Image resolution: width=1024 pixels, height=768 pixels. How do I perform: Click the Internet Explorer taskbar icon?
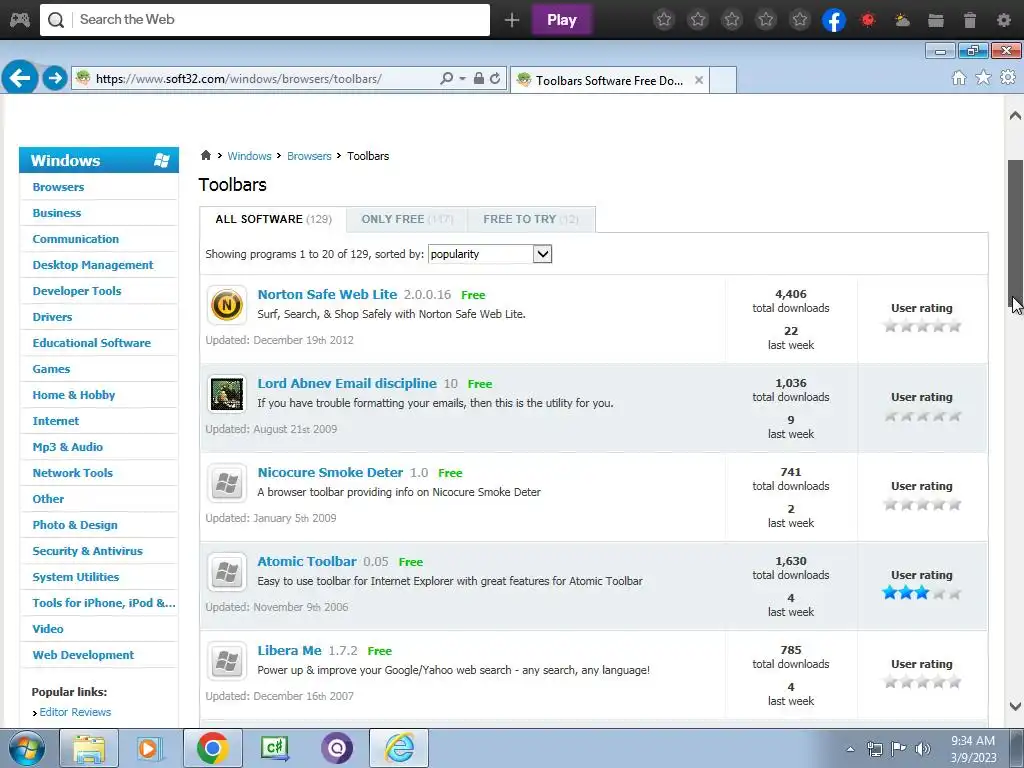coord(399,748)
